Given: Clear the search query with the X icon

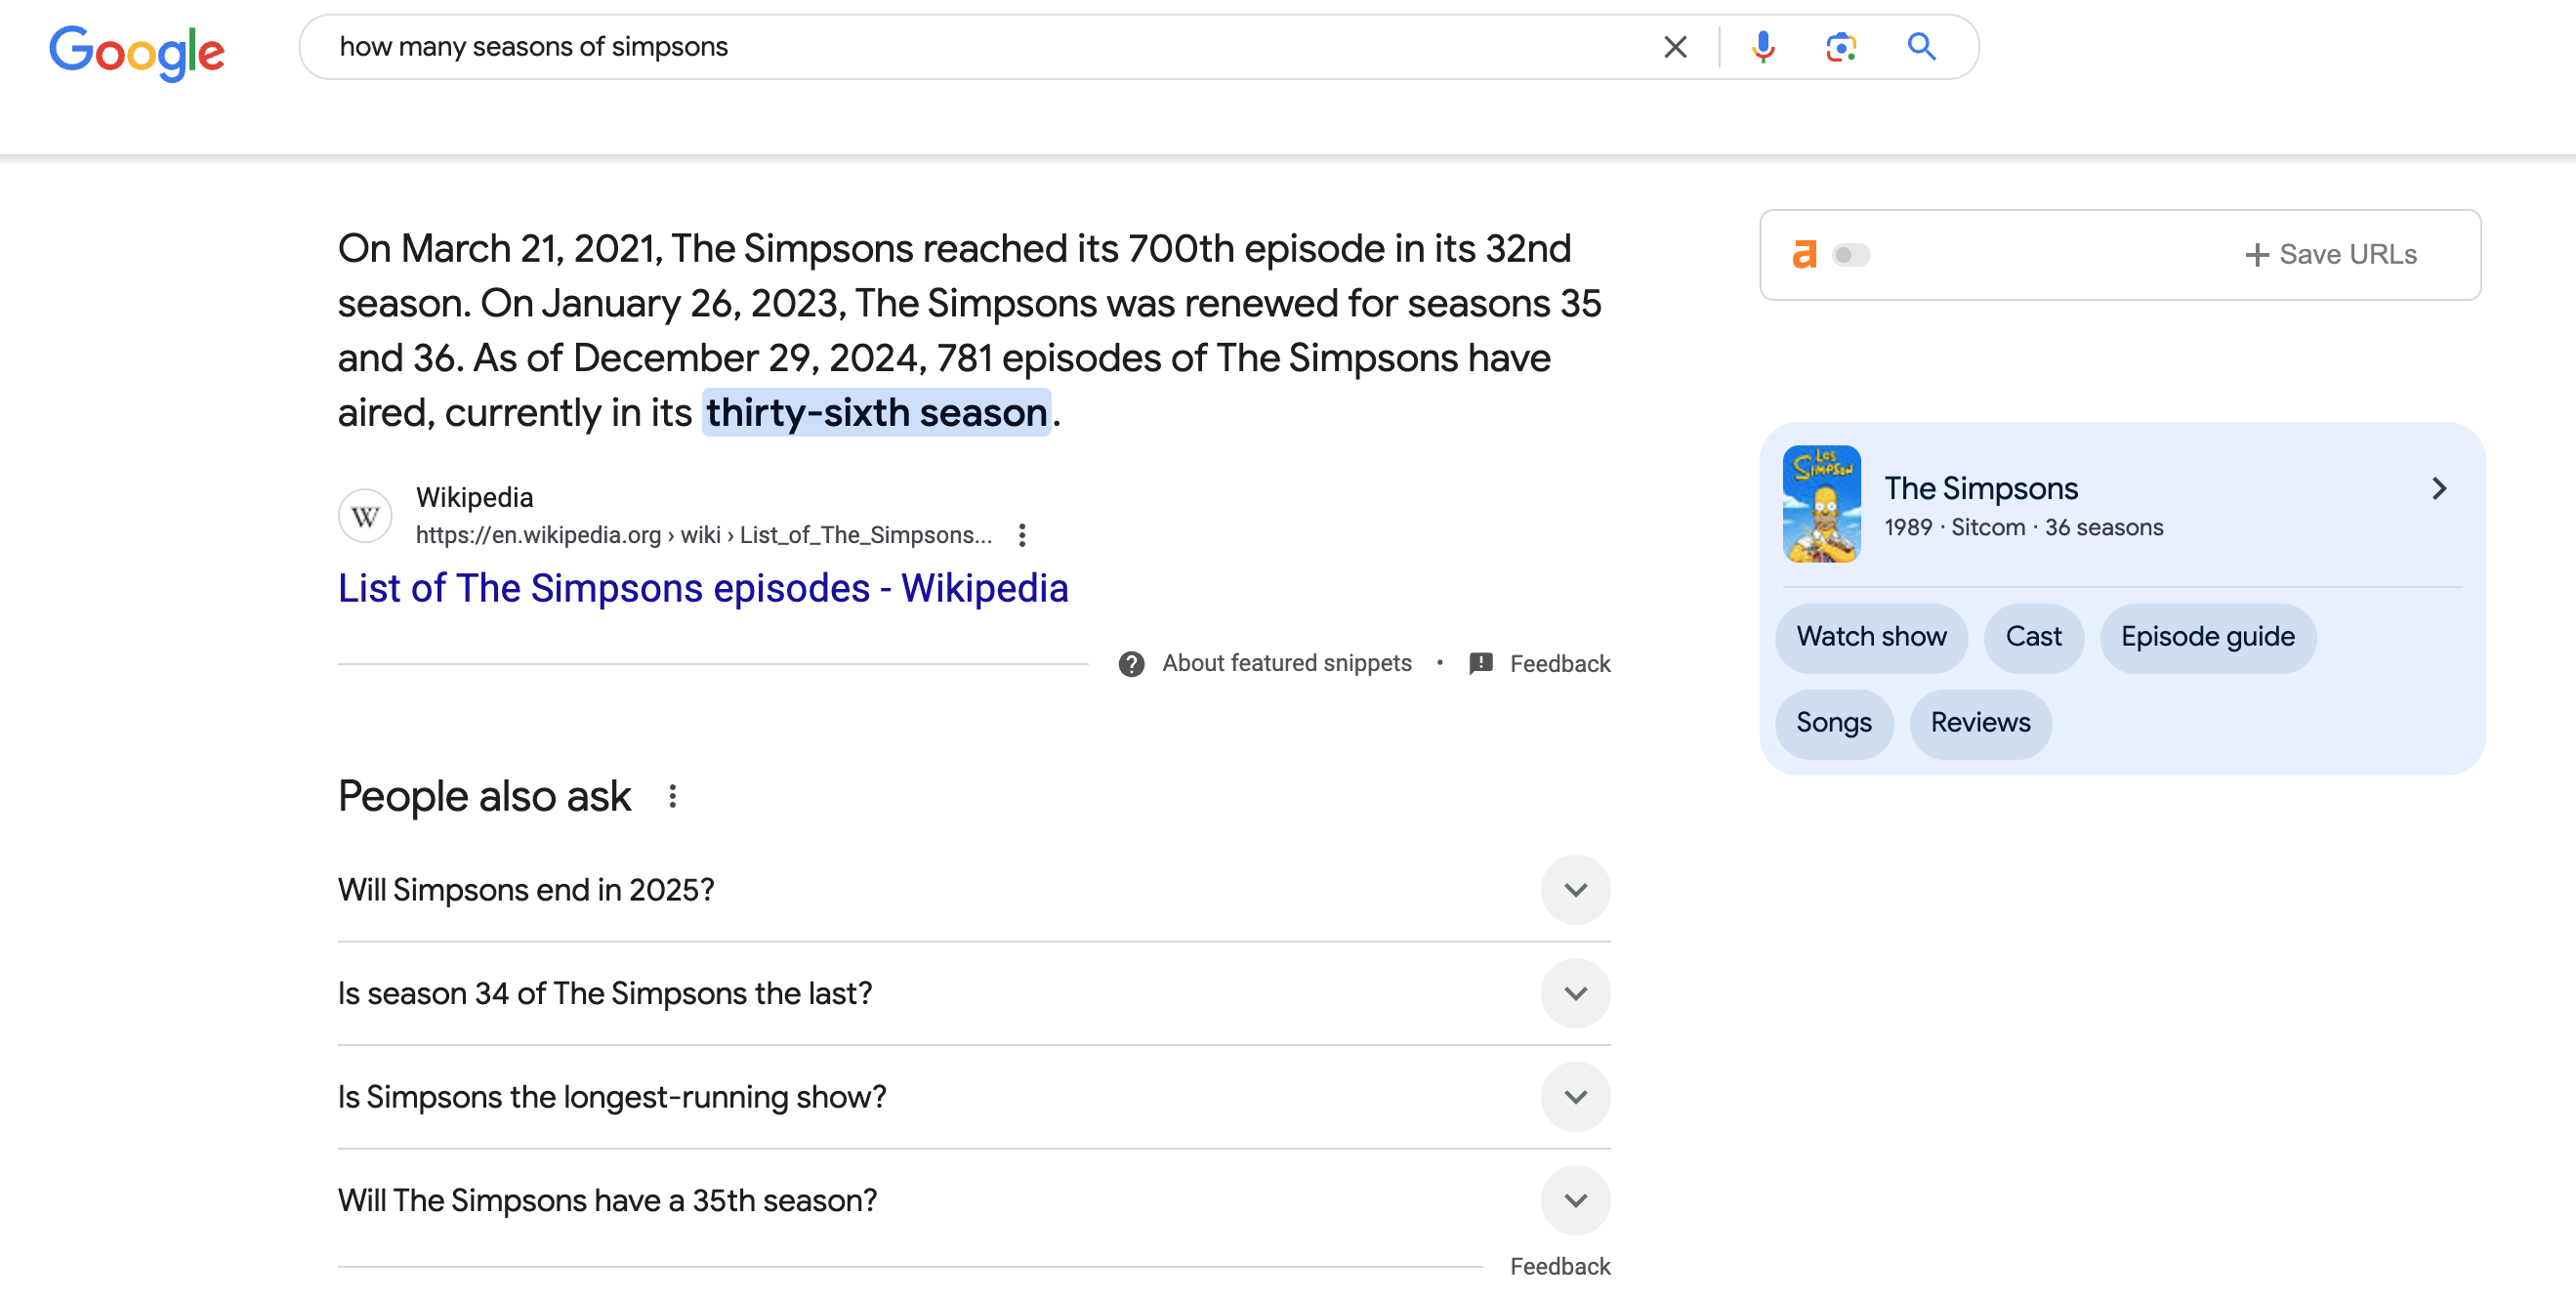Looking at the screenshot, I should (1675, 47).
